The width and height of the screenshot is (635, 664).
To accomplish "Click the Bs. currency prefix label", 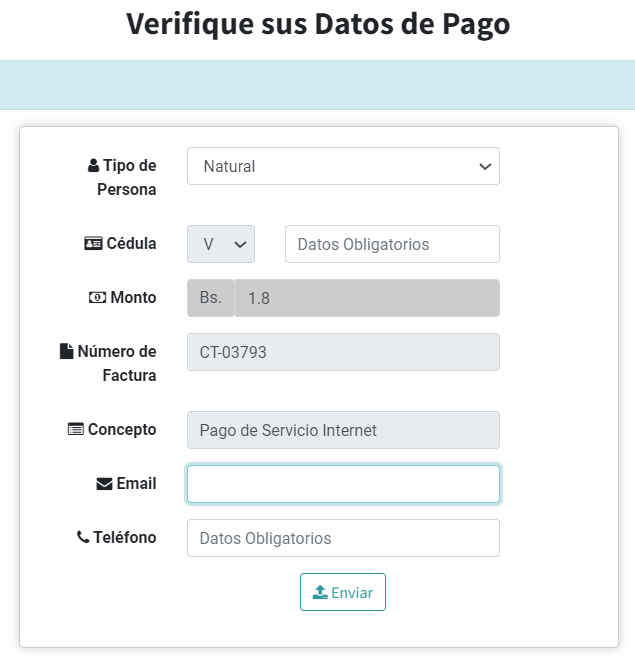I will click(211, 298).
